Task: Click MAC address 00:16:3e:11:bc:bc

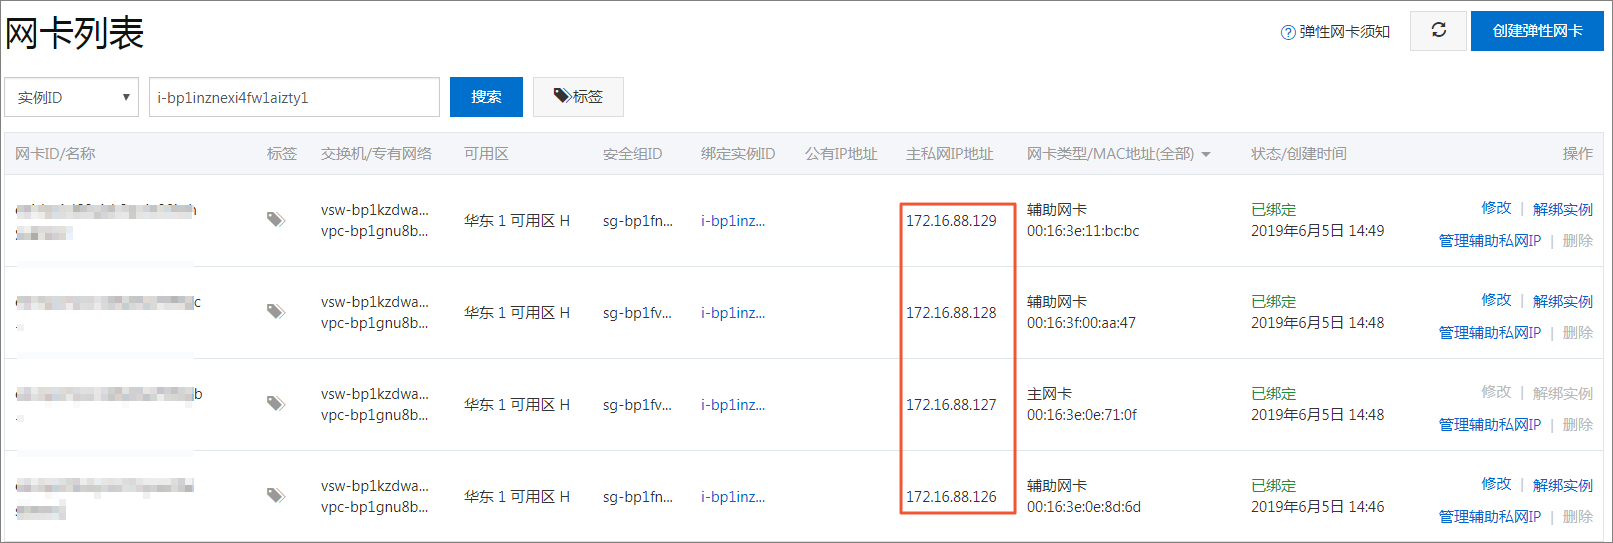Action: (1083, 231)
